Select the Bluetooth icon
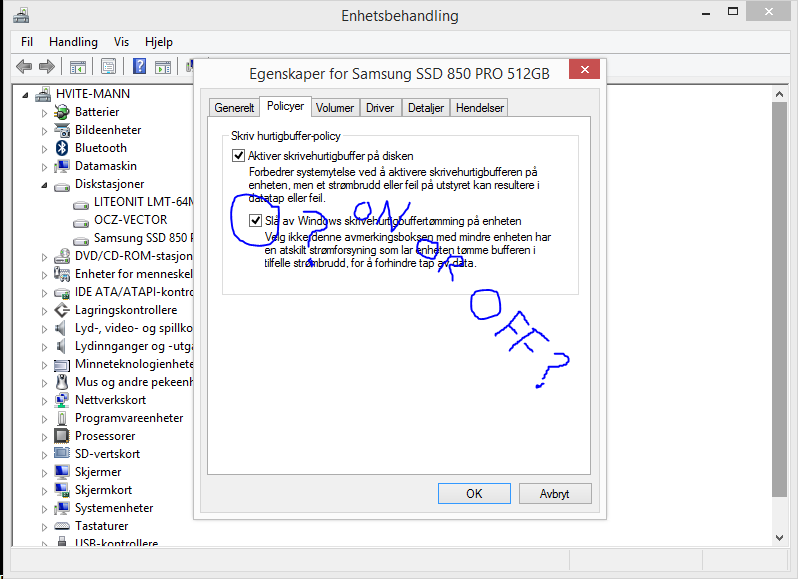The height and width of the screenshot is (579, 798). 62,148
